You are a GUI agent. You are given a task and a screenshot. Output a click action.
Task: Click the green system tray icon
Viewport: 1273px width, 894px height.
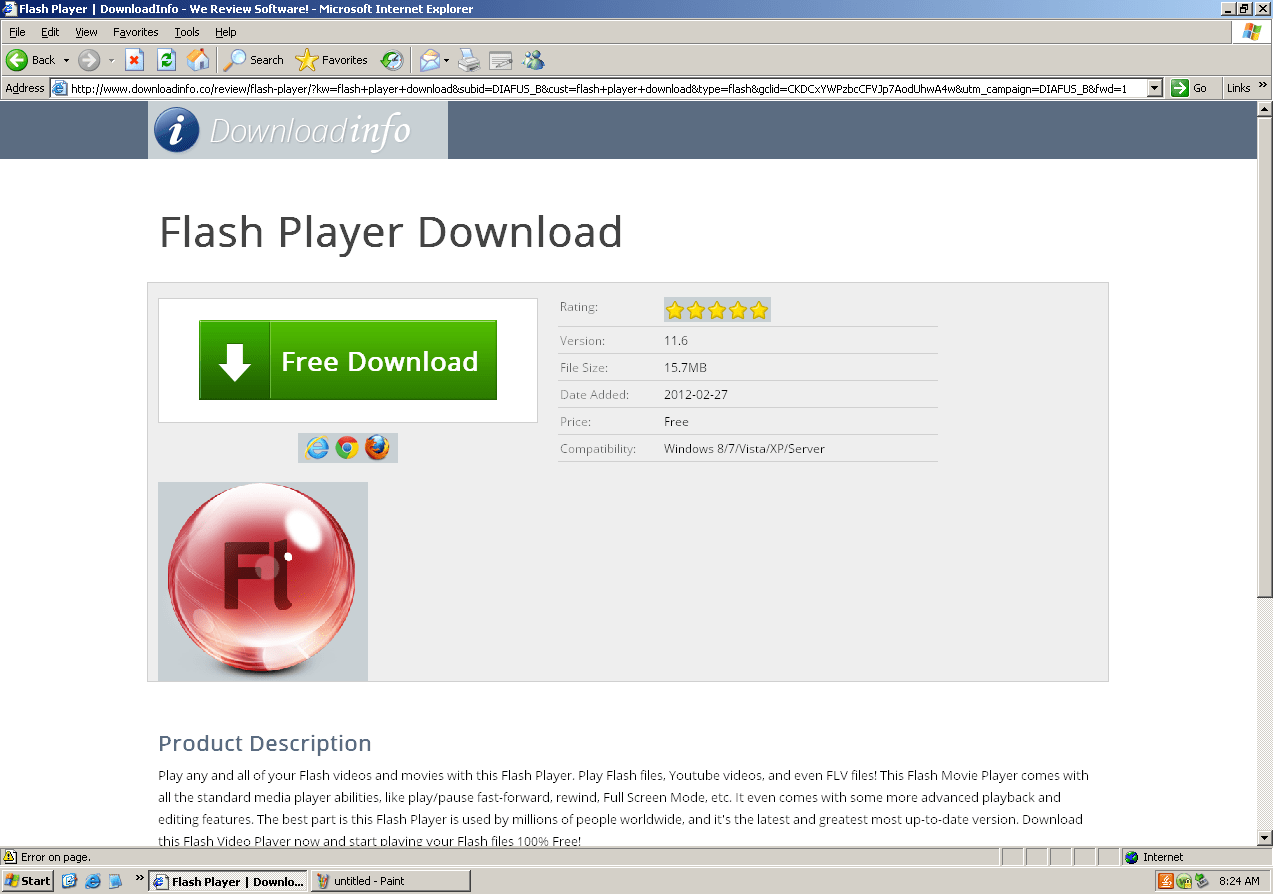1184,881
